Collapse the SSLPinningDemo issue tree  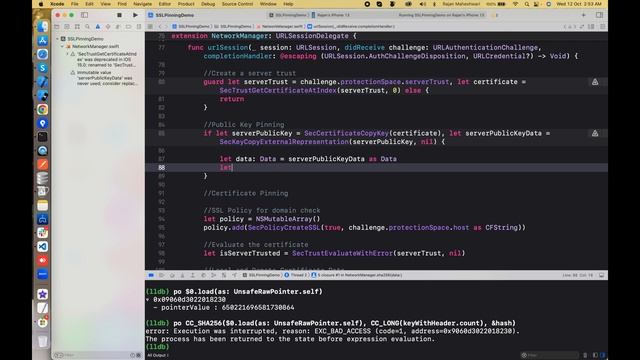click(58, 39)
